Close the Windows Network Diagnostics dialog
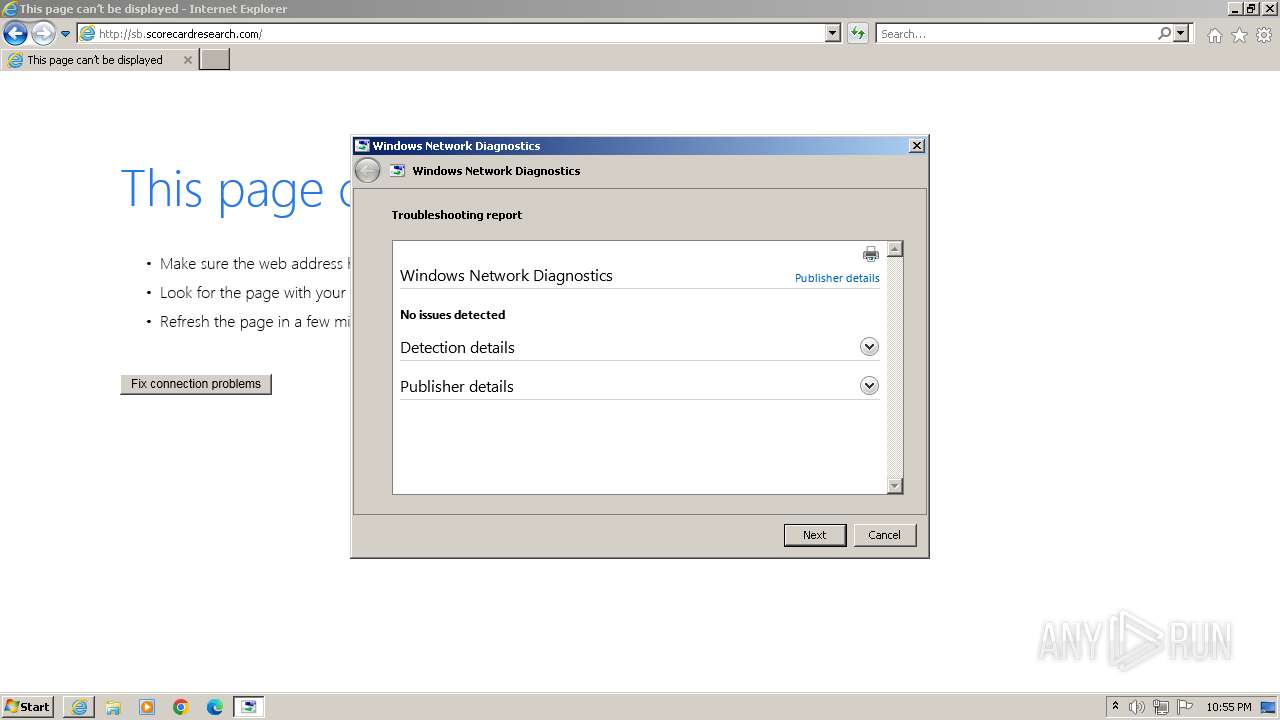 tap(916, 146)
